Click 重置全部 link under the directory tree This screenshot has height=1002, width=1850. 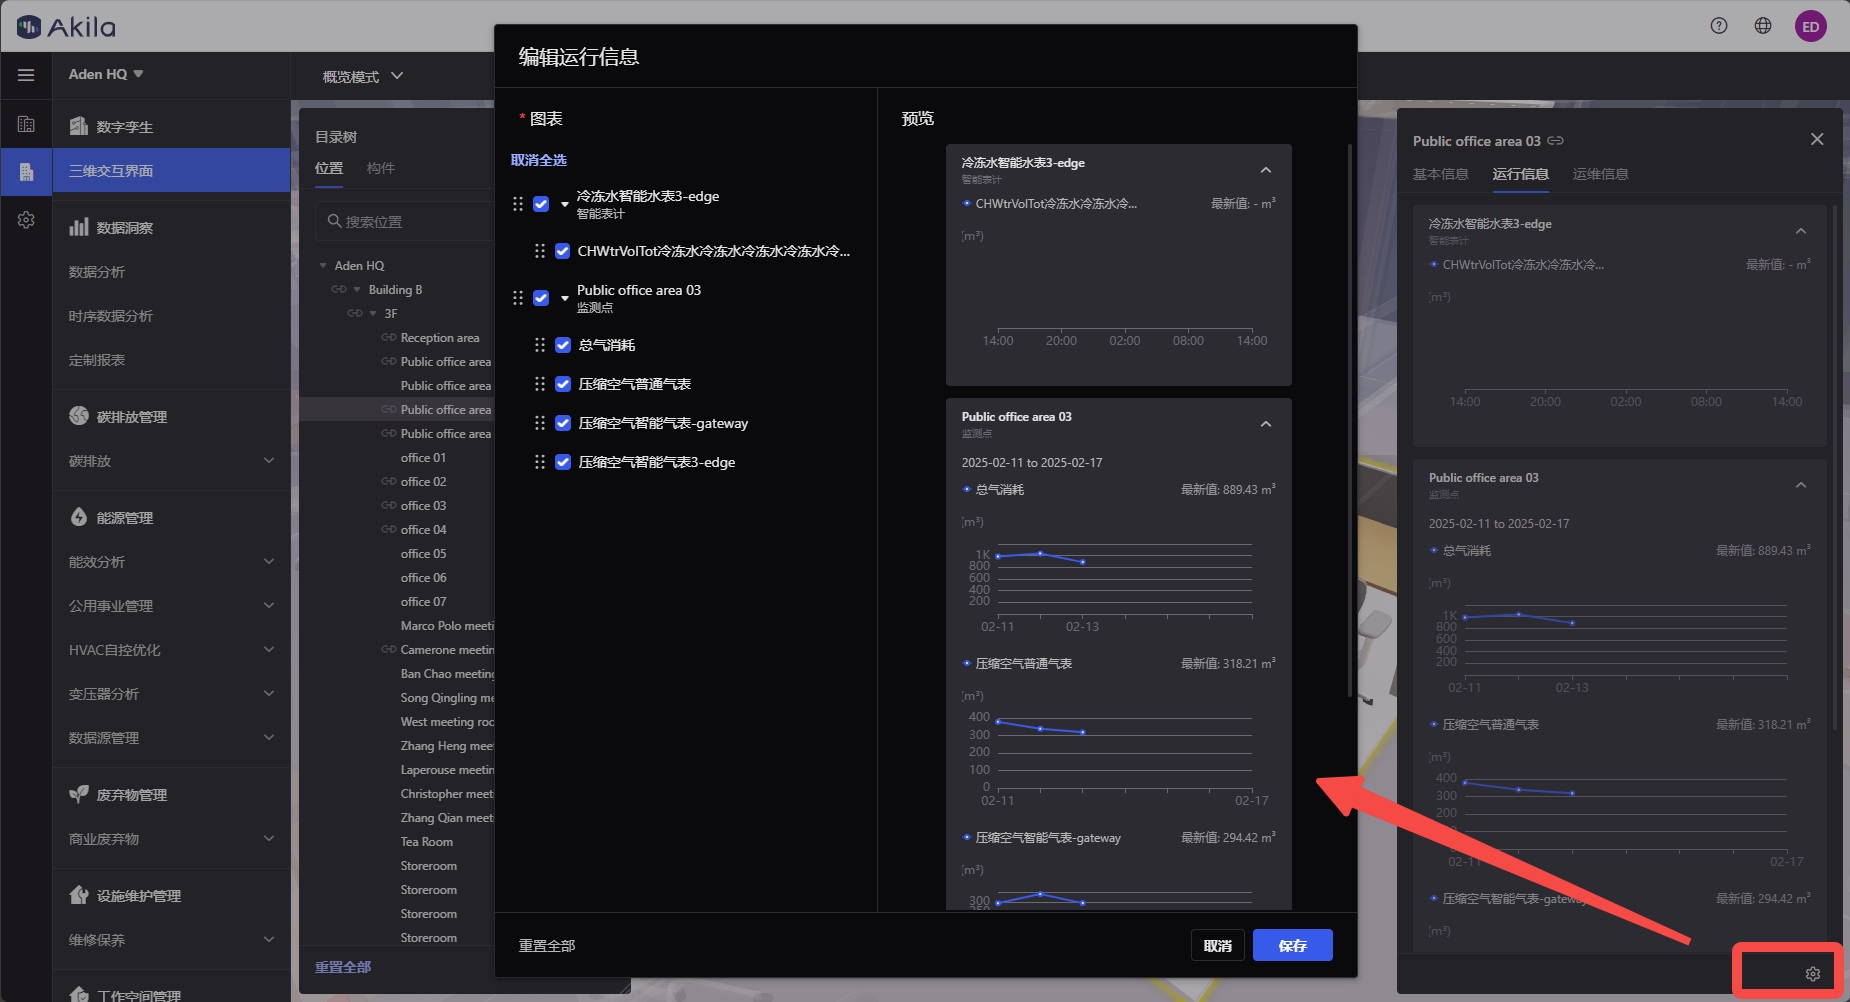point(343,967)
